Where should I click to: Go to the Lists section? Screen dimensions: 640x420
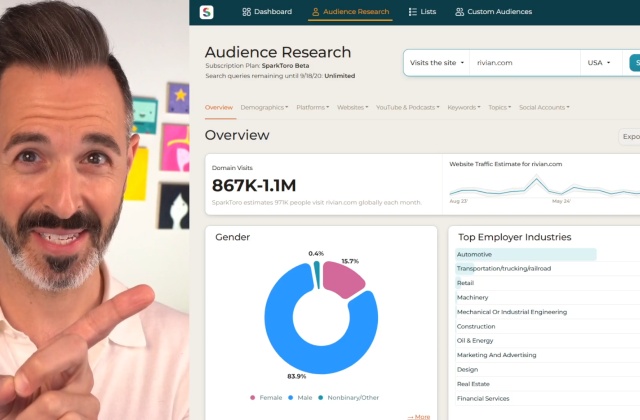[422, 12]
